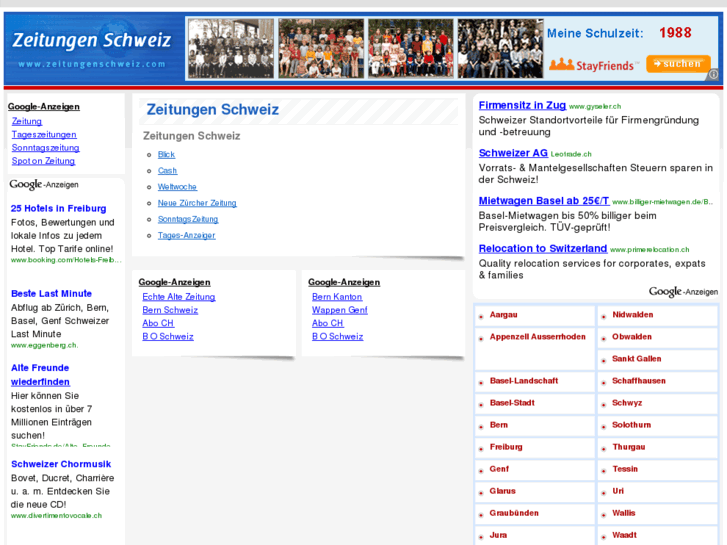Click the Meine Schulzeit 1988 banner text
The width and height of the screenshot is (727, 545).
(x=619, y=33)
